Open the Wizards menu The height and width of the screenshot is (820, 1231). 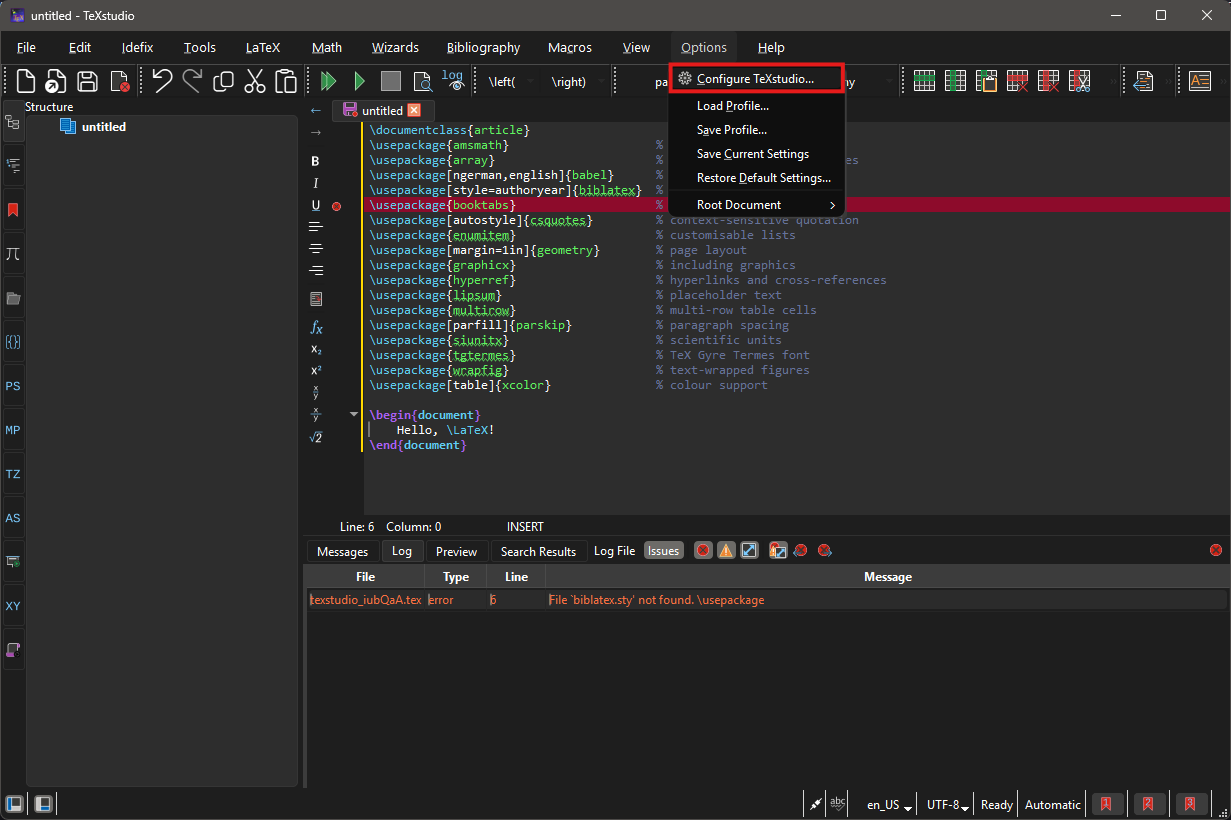(395, 47)
